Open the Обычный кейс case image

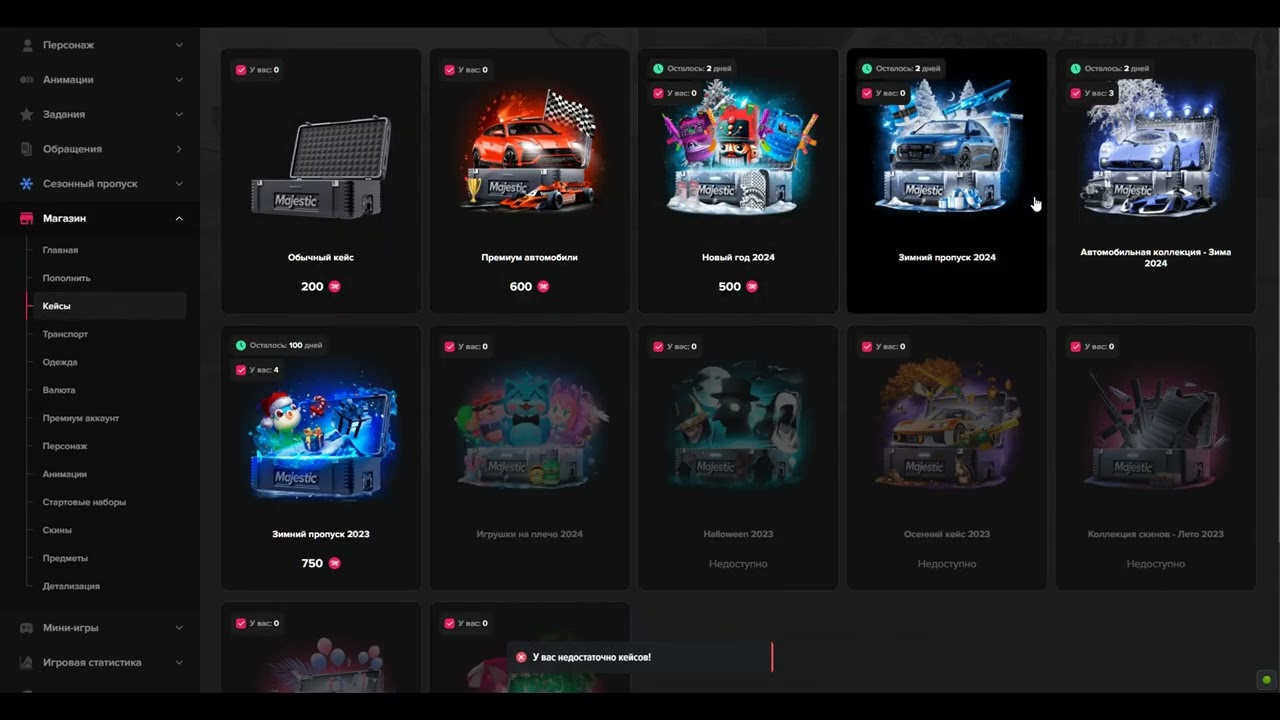(321, 166)
